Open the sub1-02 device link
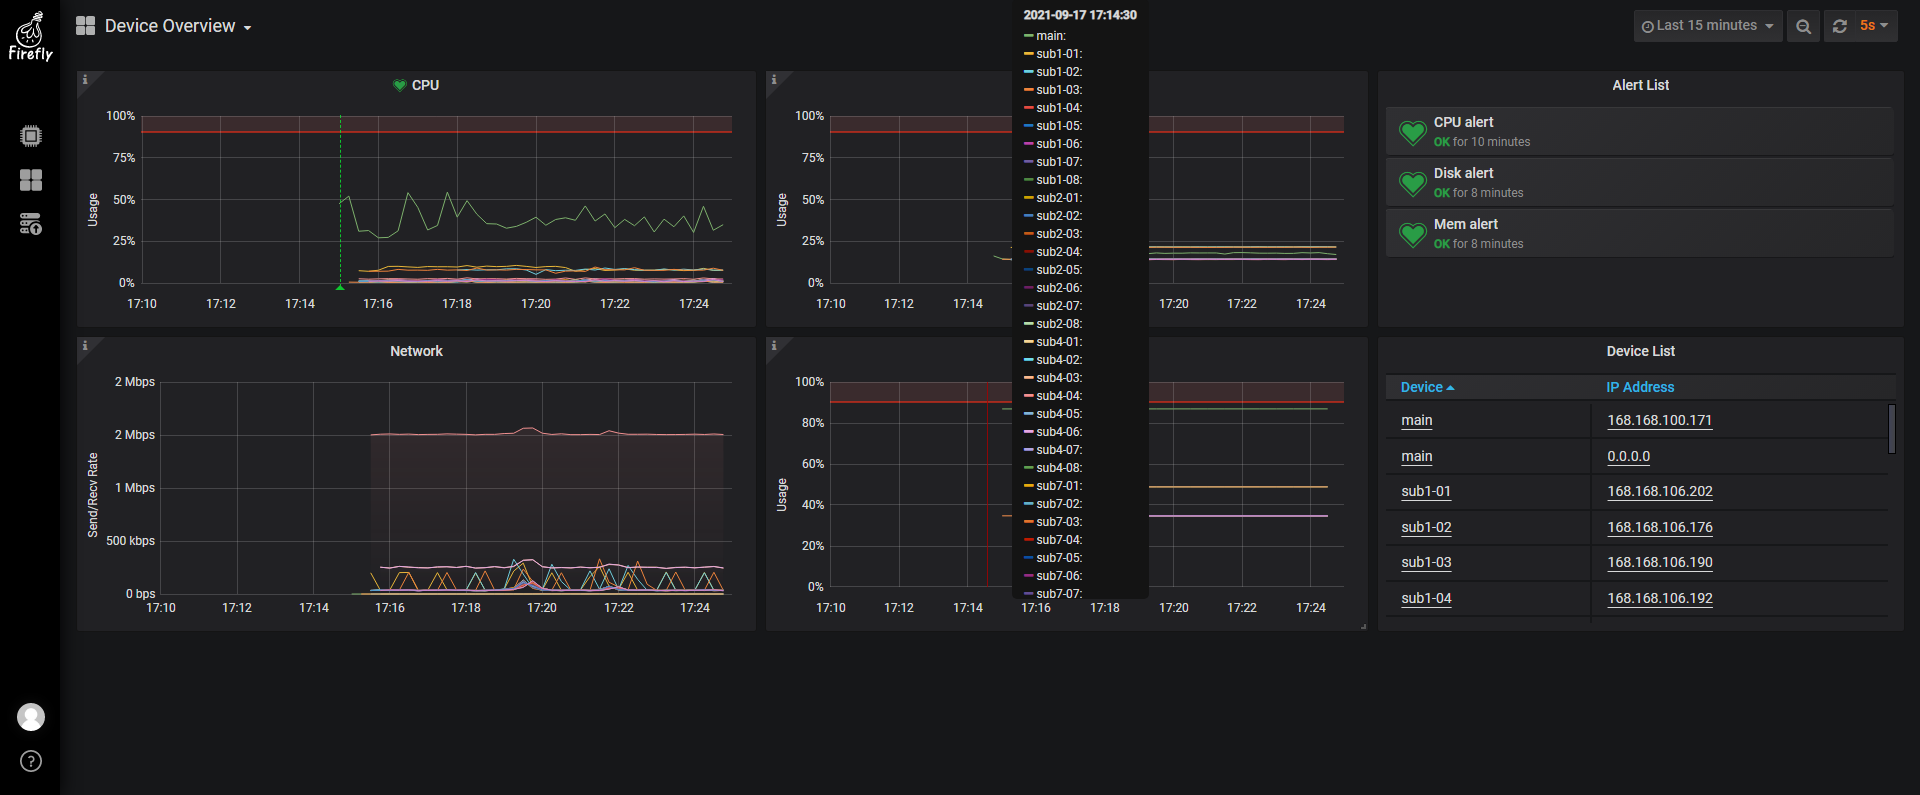The width and height of the screenshot is (1920, 795). pos(1426,527)
